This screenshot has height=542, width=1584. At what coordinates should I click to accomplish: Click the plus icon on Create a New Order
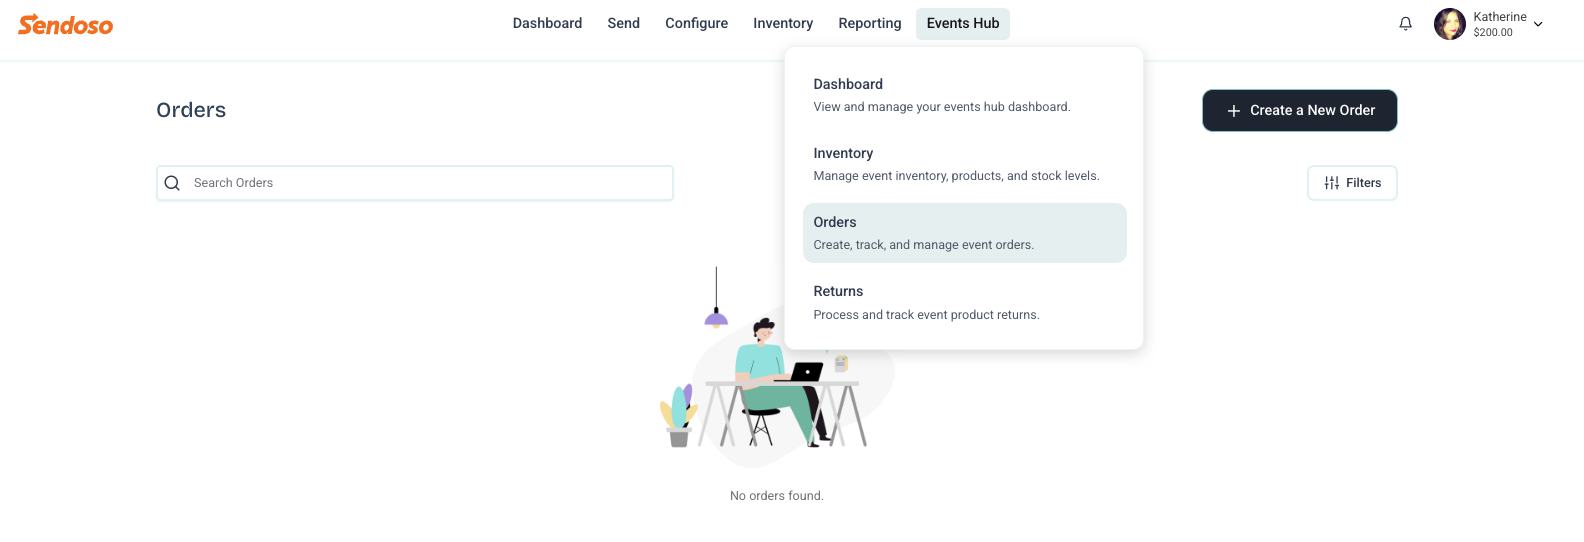coord(1233,111)
